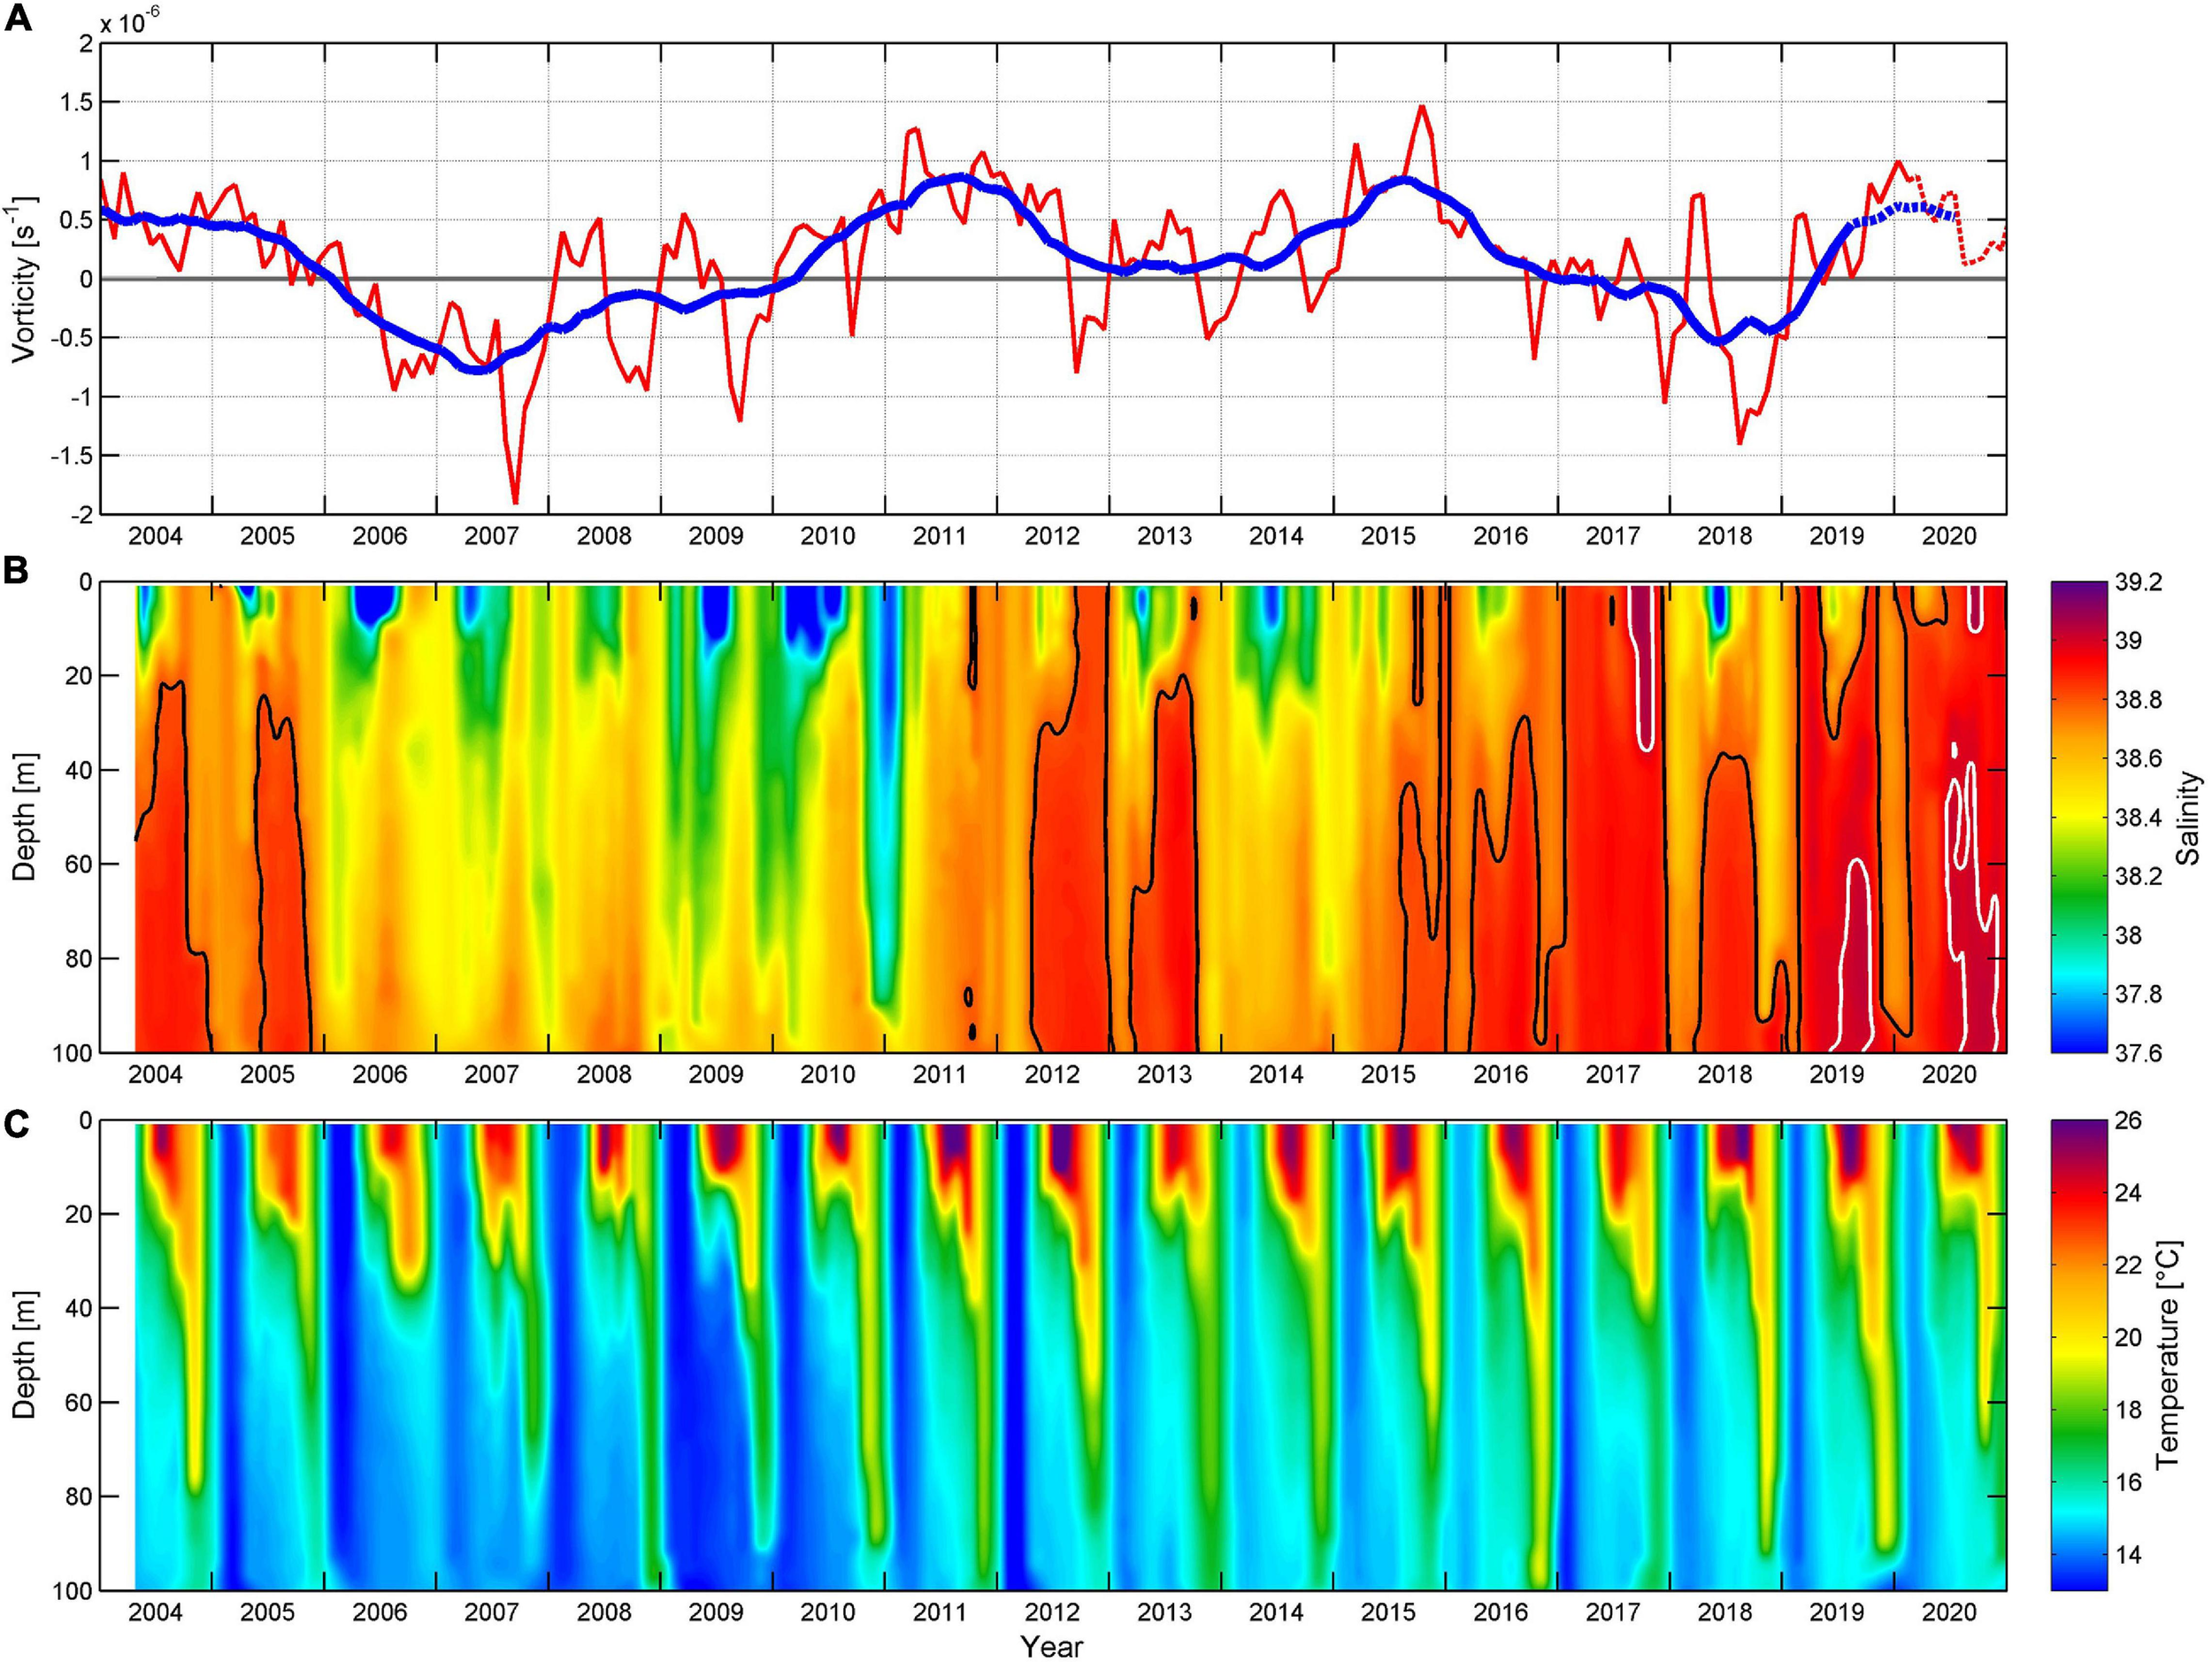Click the 2007 red vorticity minimum spike

tap(515, 500)
